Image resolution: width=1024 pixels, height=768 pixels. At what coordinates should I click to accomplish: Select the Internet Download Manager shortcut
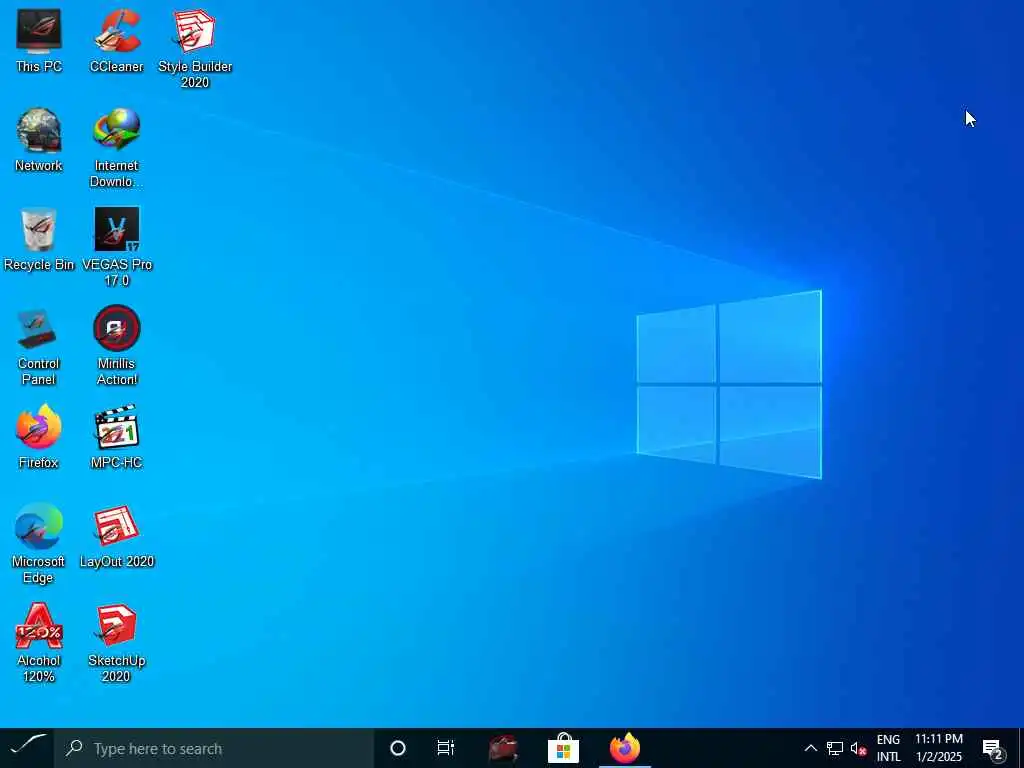point(116,148)
